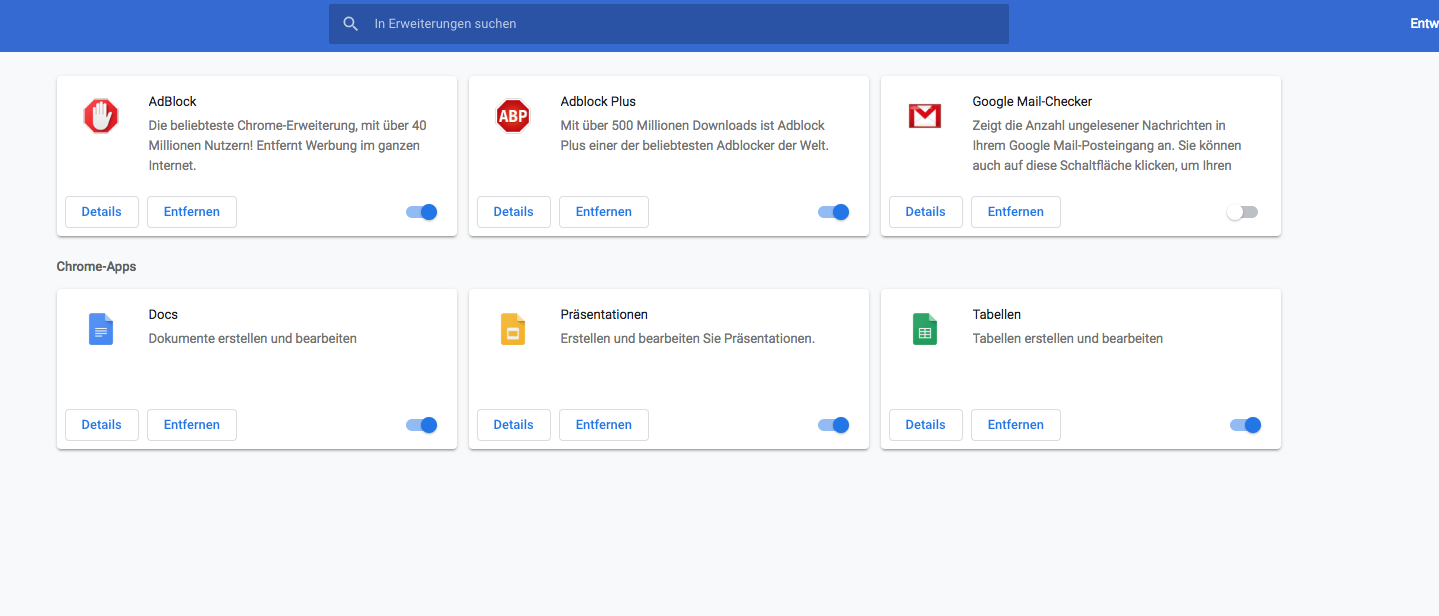Click the Adblock Plus ABP icon
This screenshot has width=1439, height=616.
(x=513, y=116)
